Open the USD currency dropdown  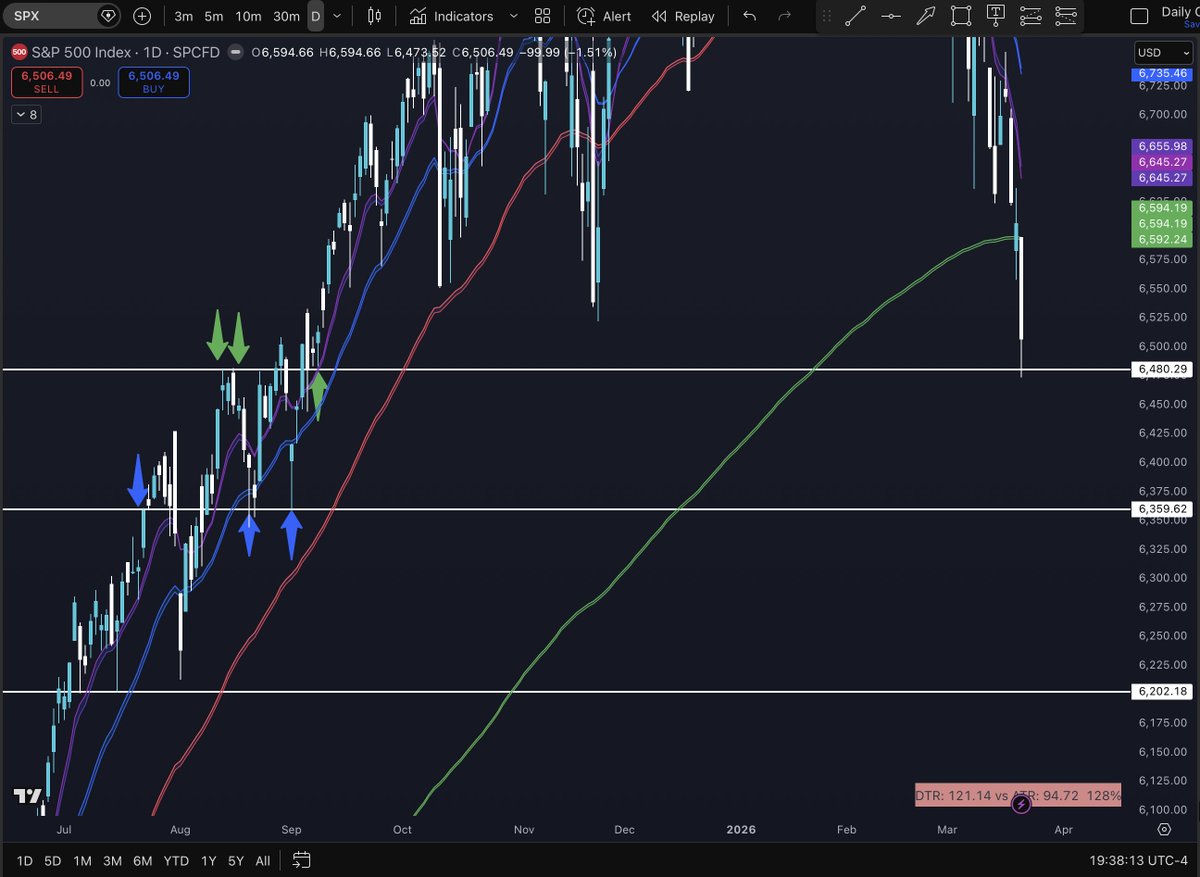pyautogui.click(x=1163, y=52)
